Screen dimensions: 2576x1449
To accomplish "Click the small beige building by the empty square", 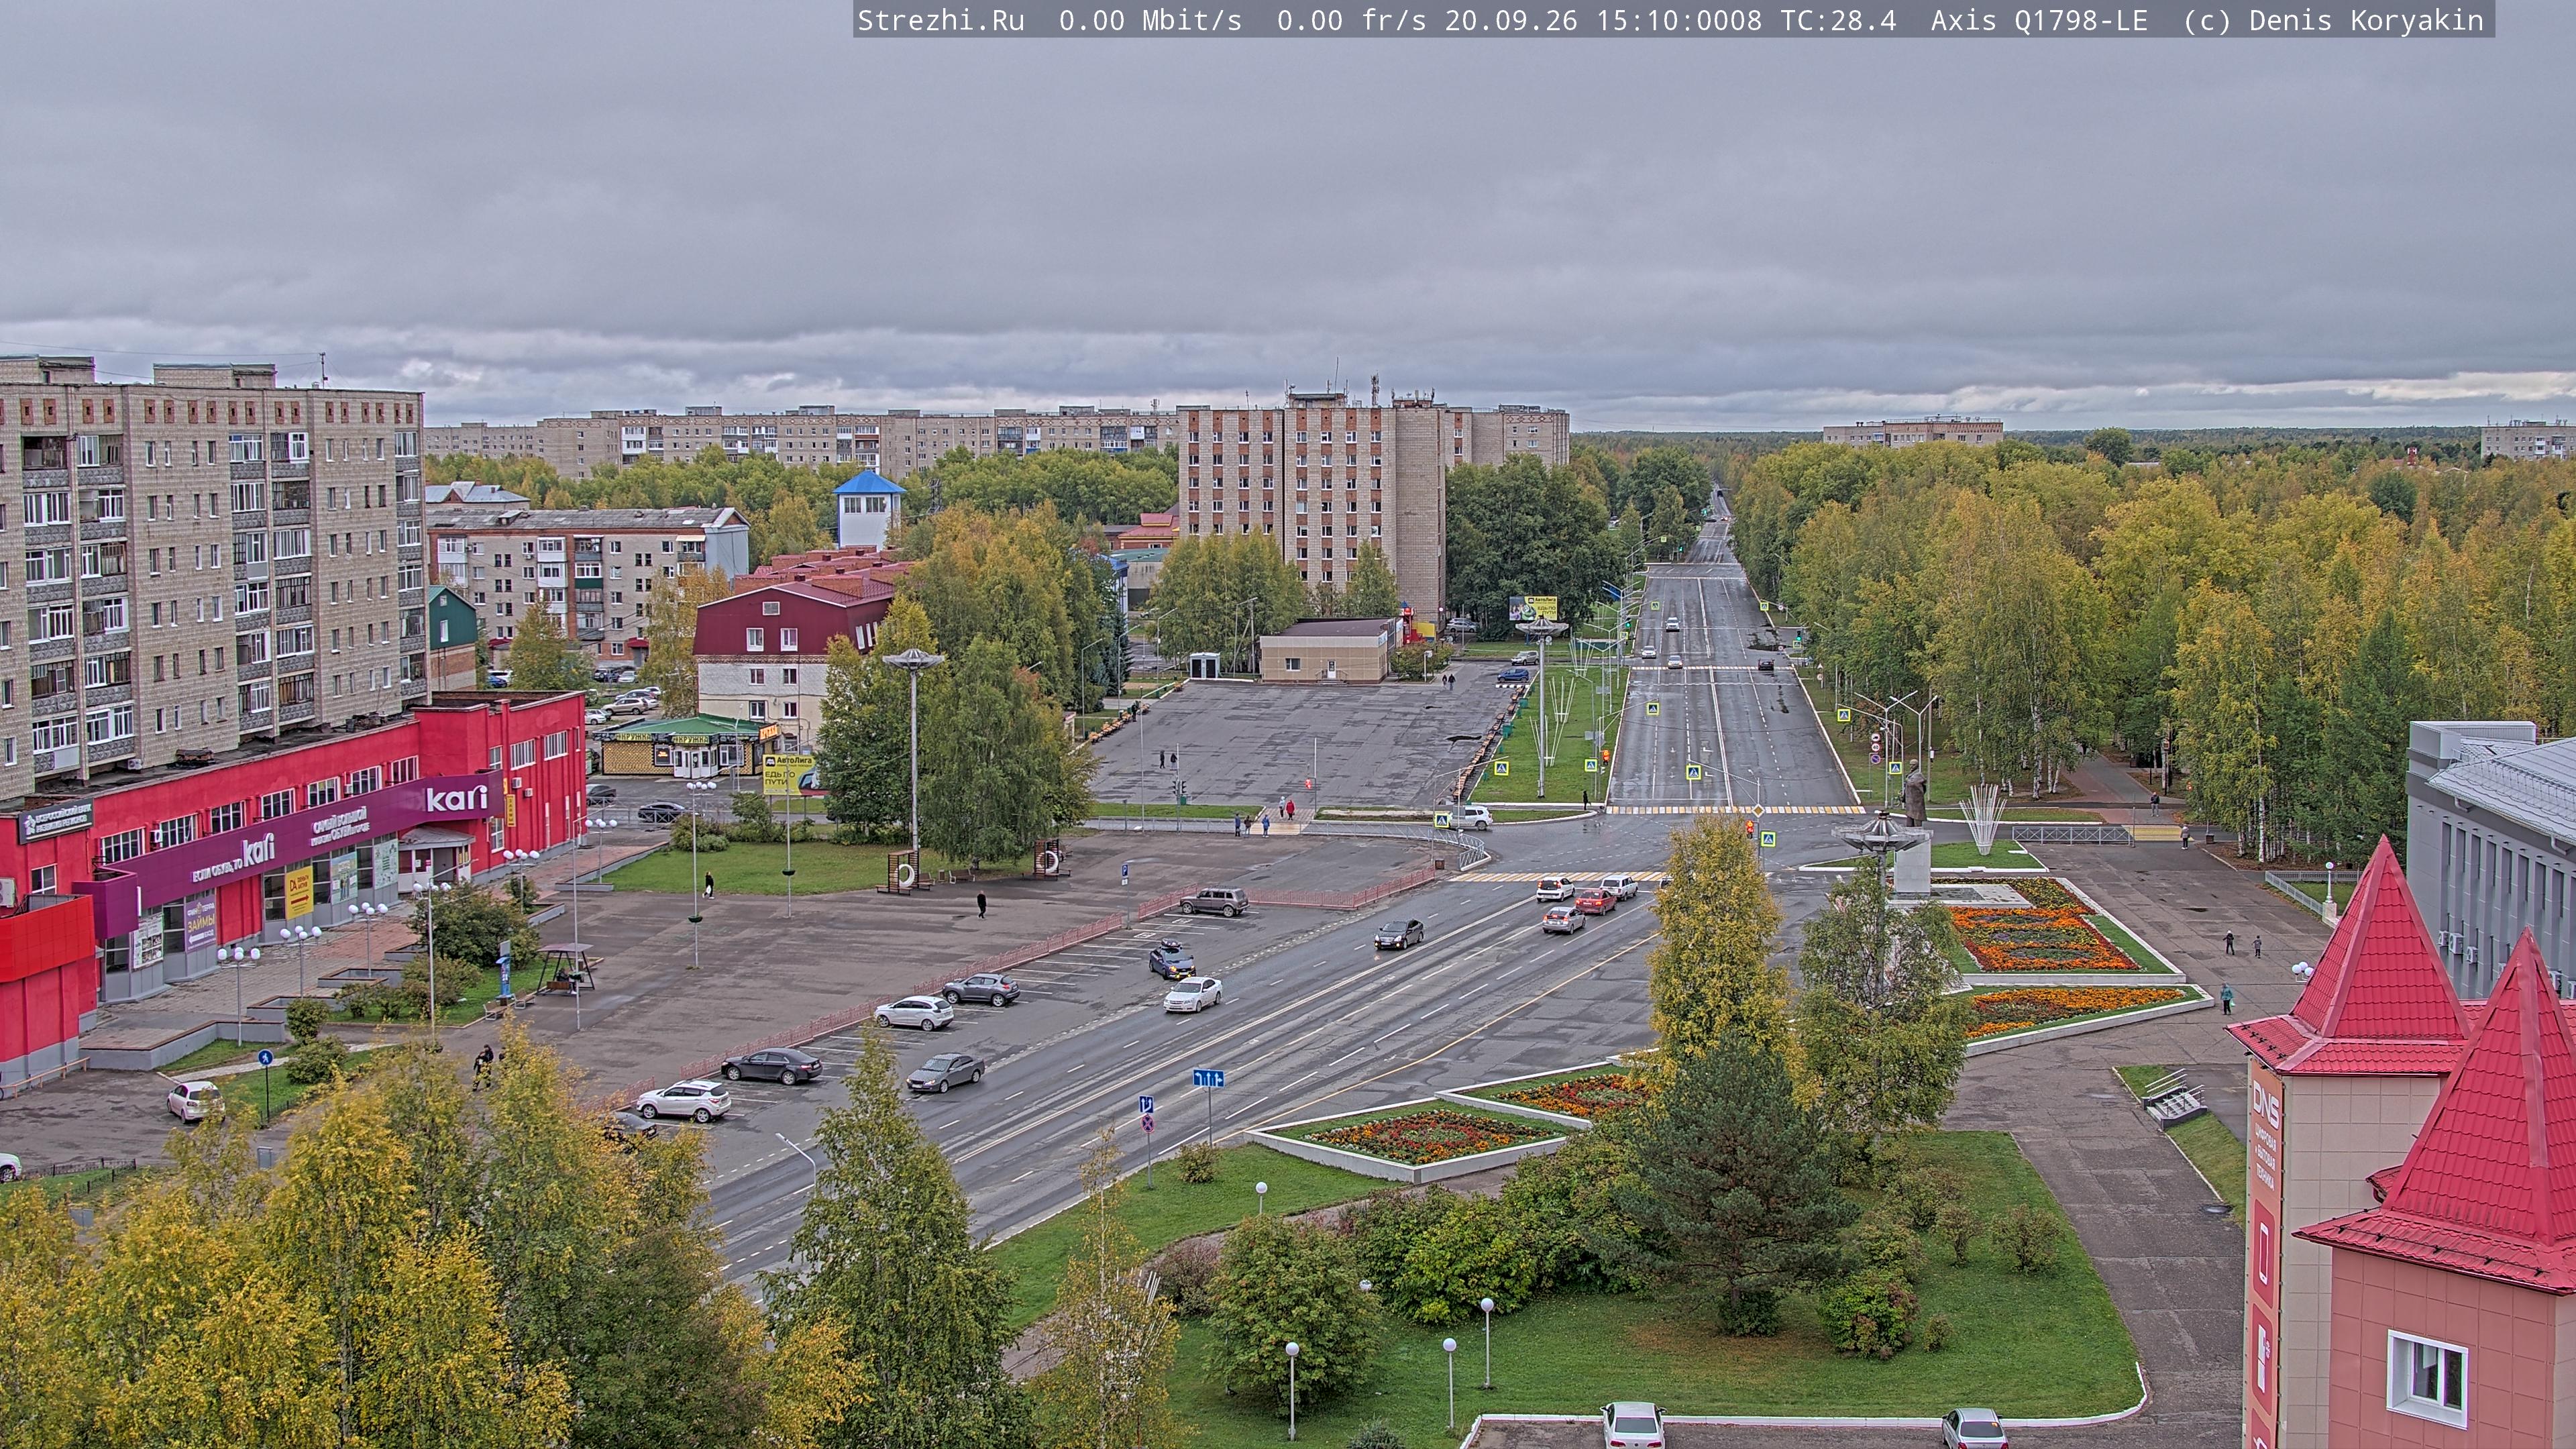I will click(x=1326, y=649).
